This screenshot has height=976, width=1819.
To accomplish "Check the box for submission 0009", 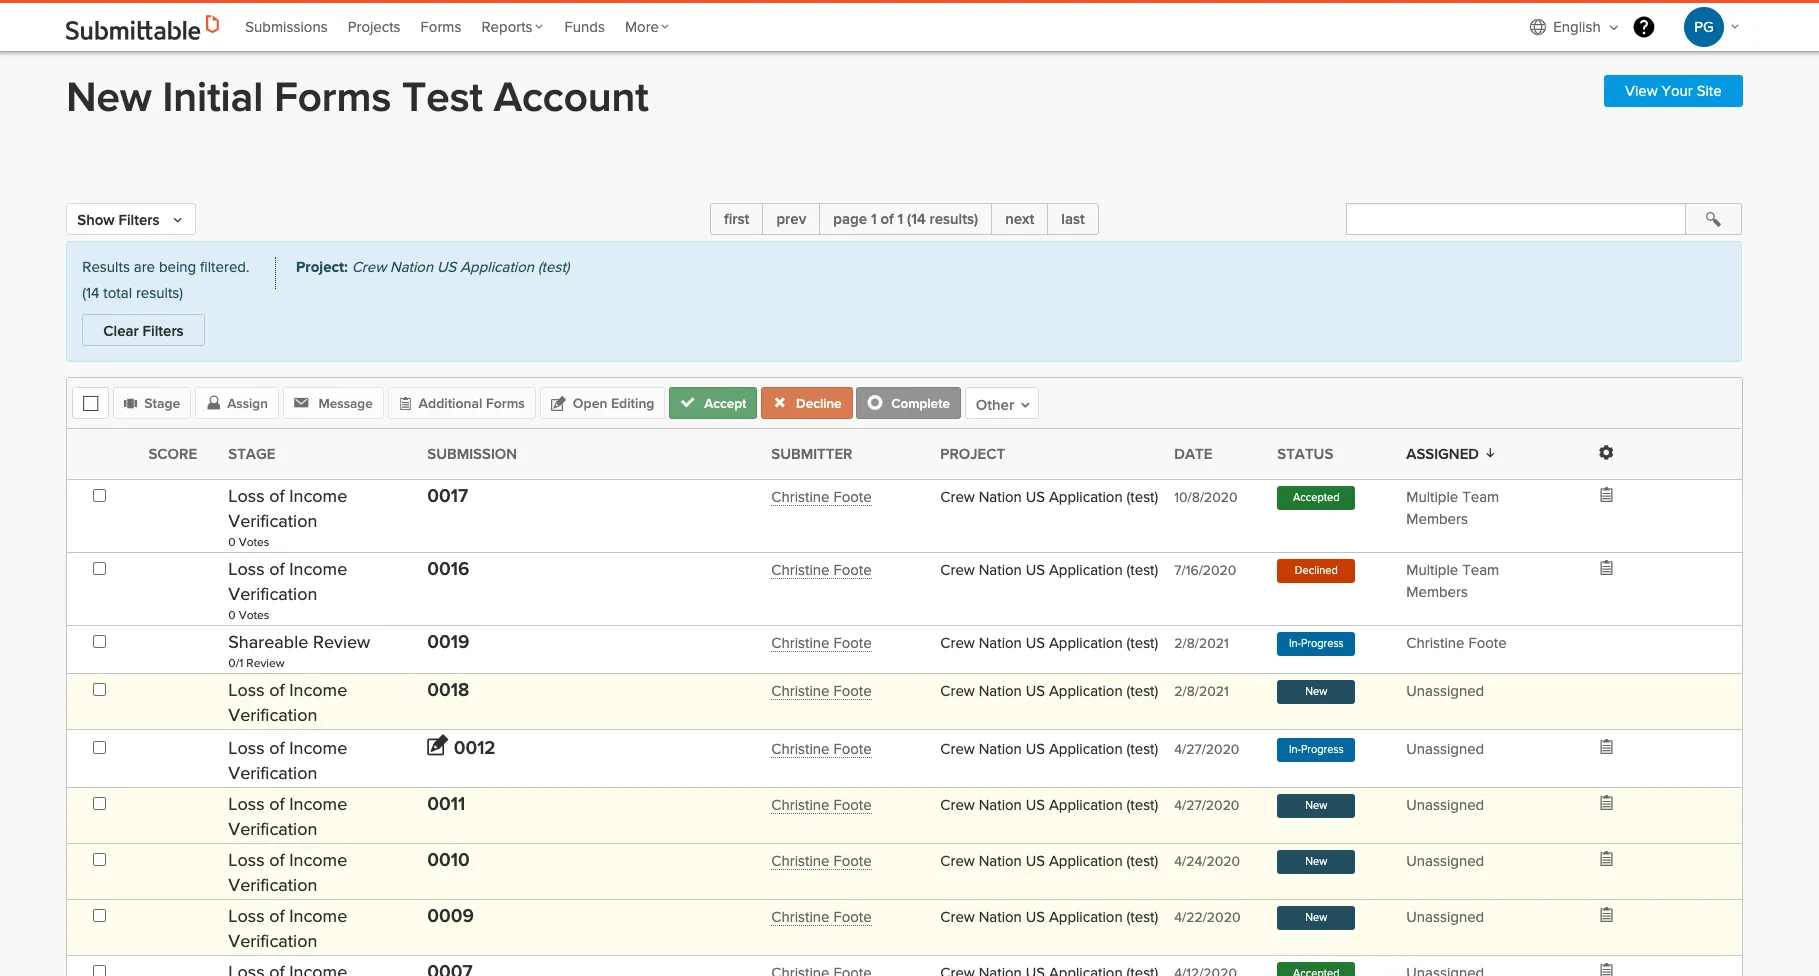I will click(99, 916).
